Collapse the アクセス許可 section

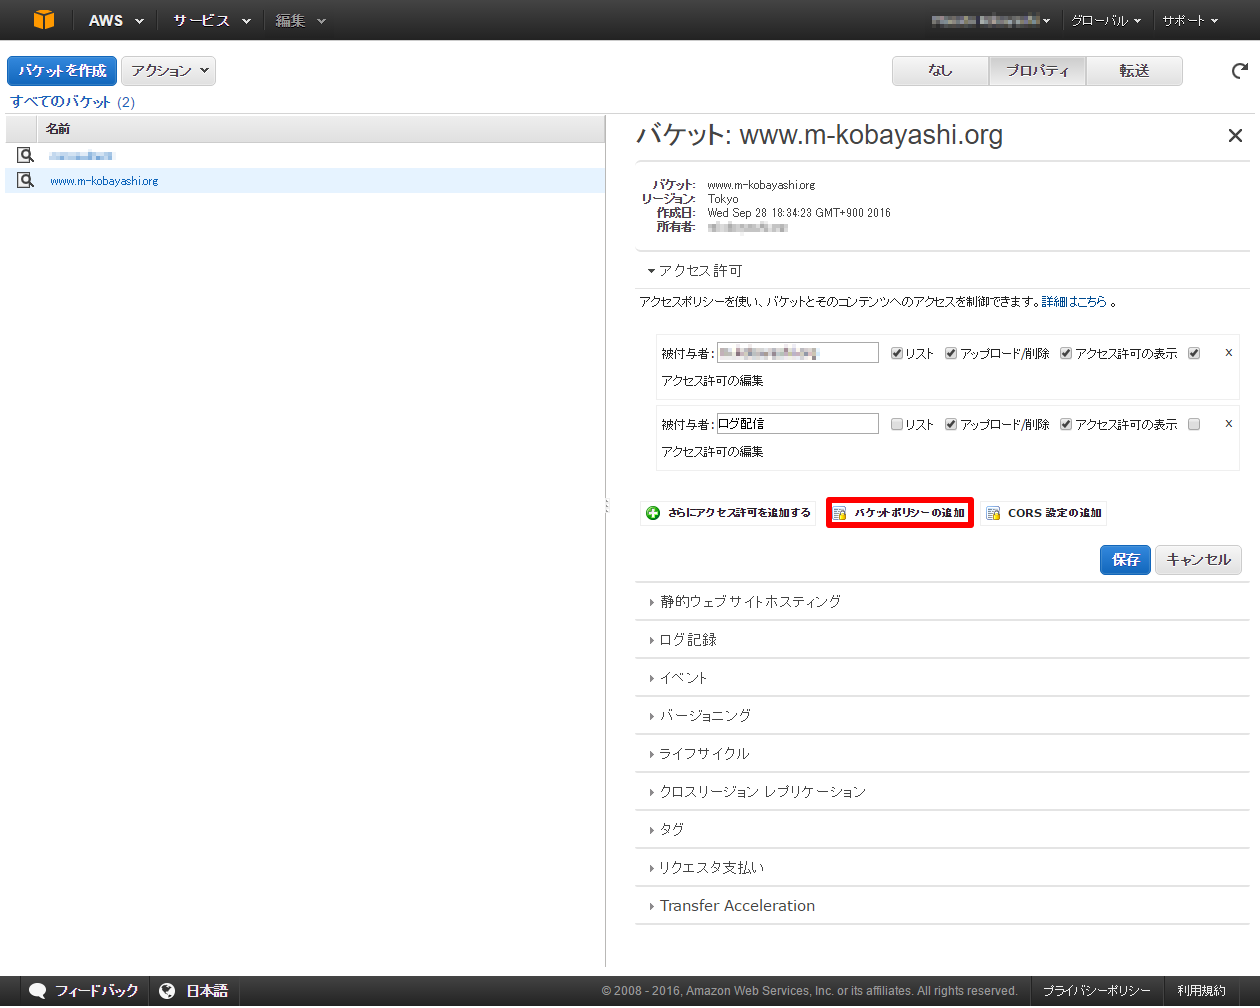[x=695, y=271]
